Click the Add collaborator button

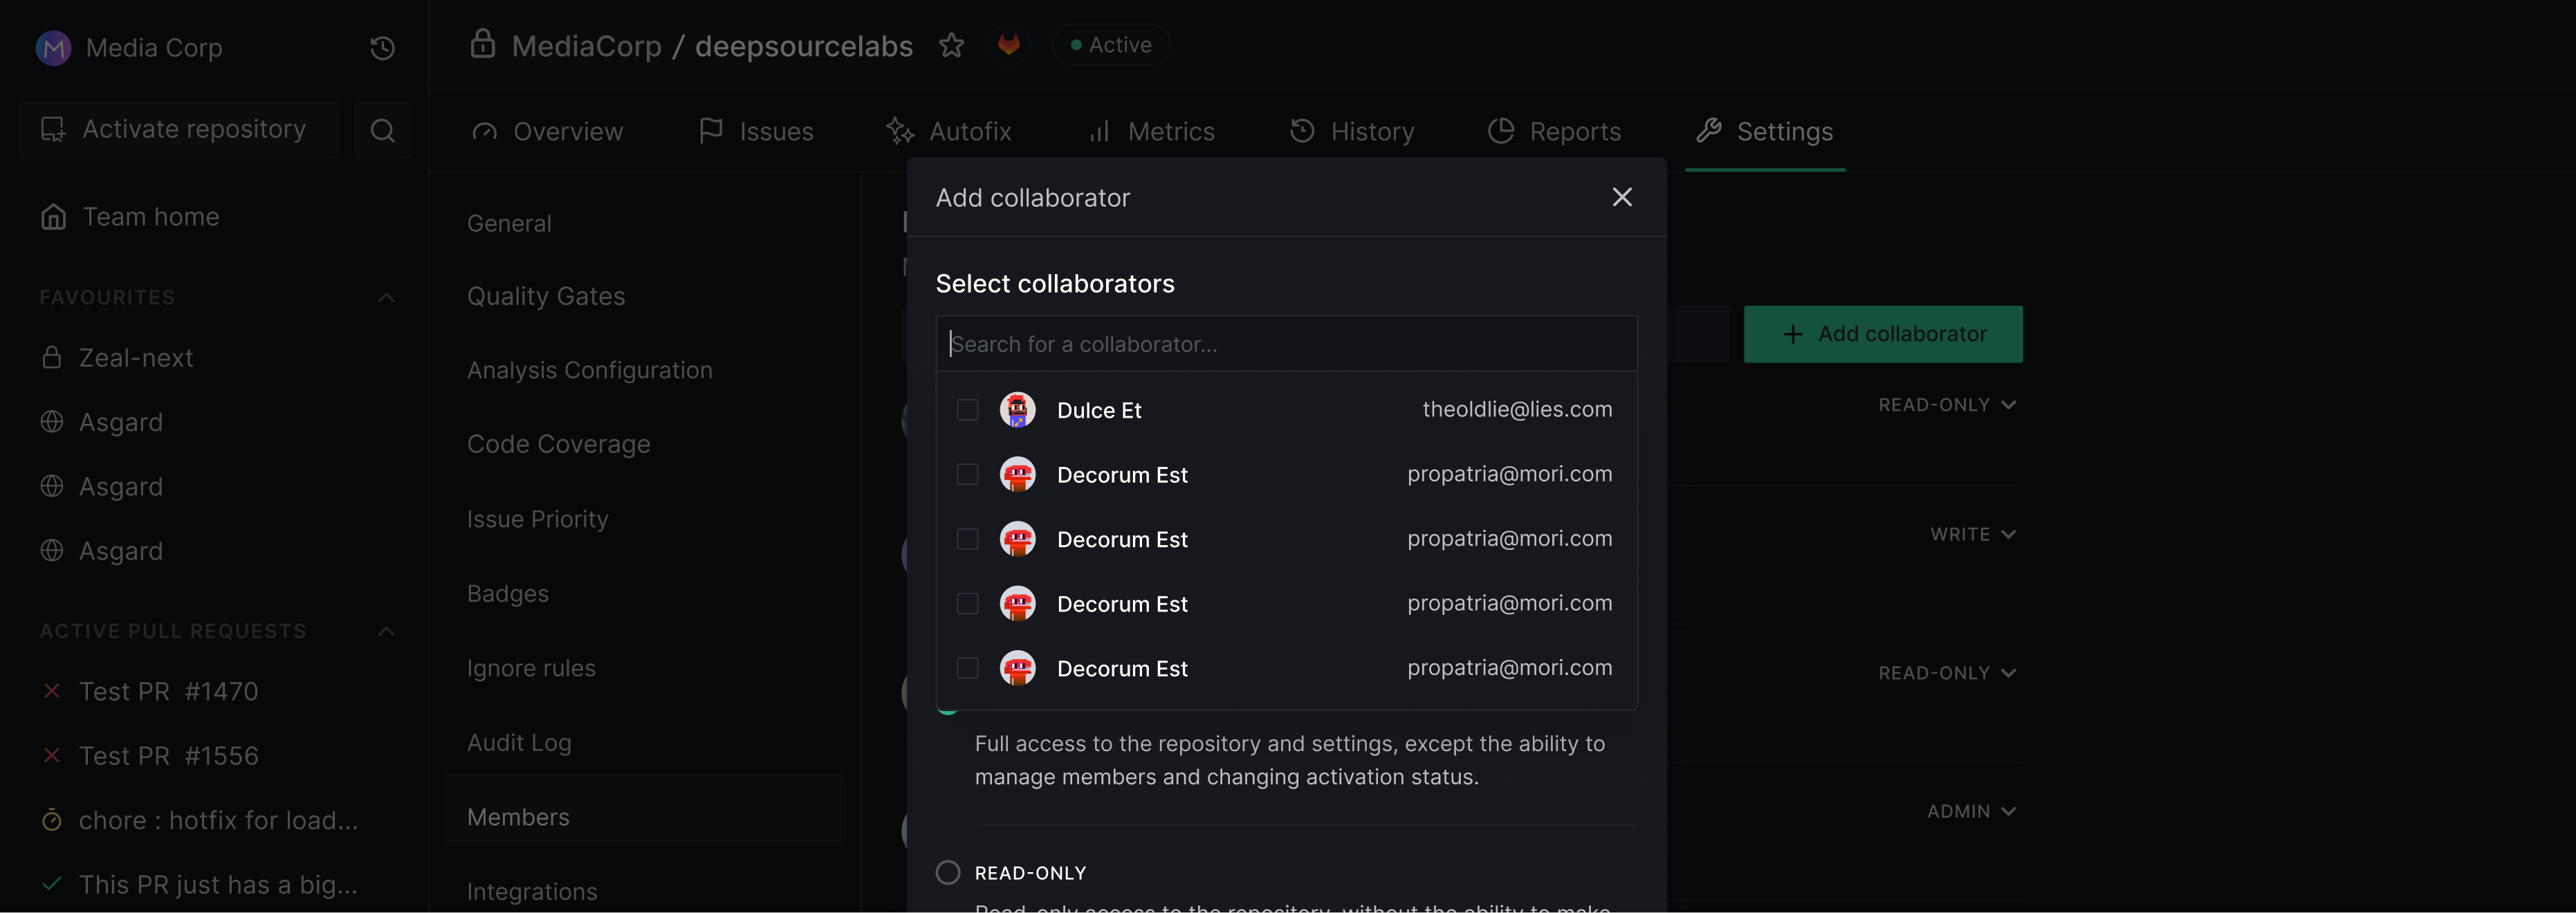[1883, 334]
